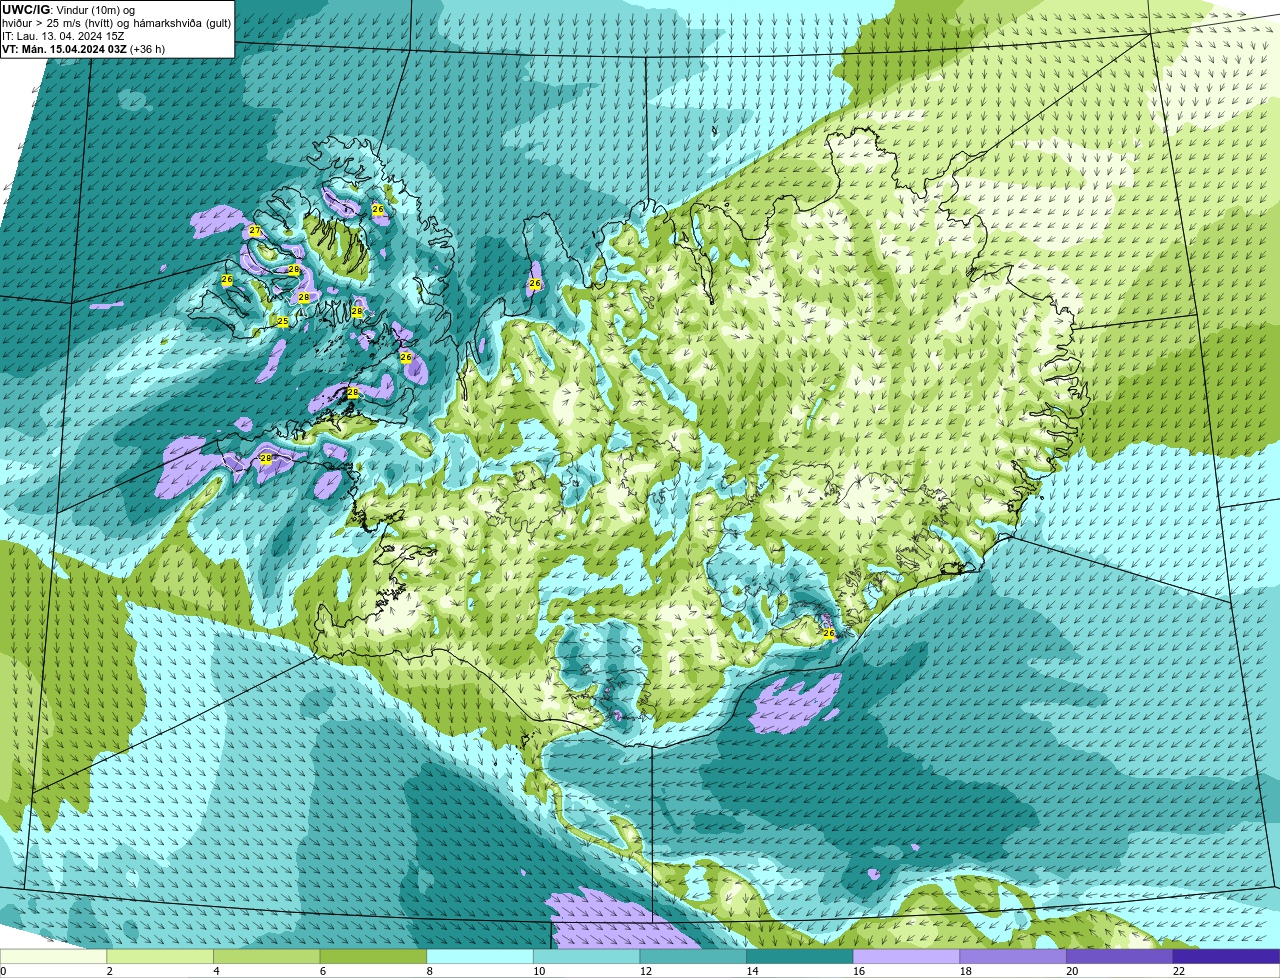
Task: Click the legend scale value "6"
Action: (322, 971)
